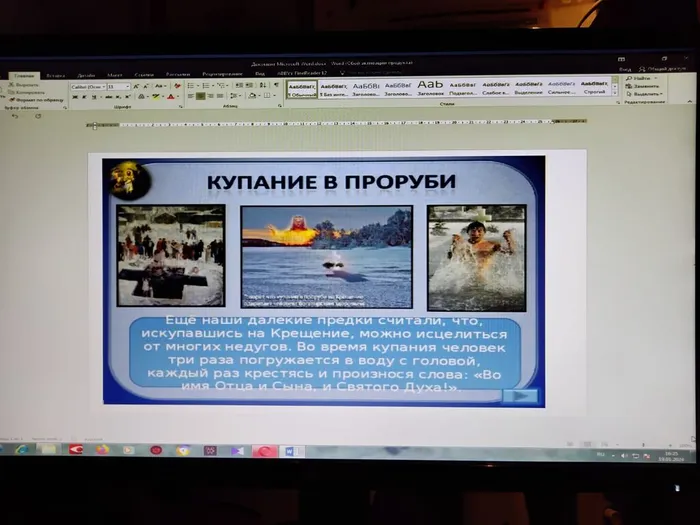Click Формат по образцу format painter
This screenshot has height=525, width=700.
pos(36,100)
